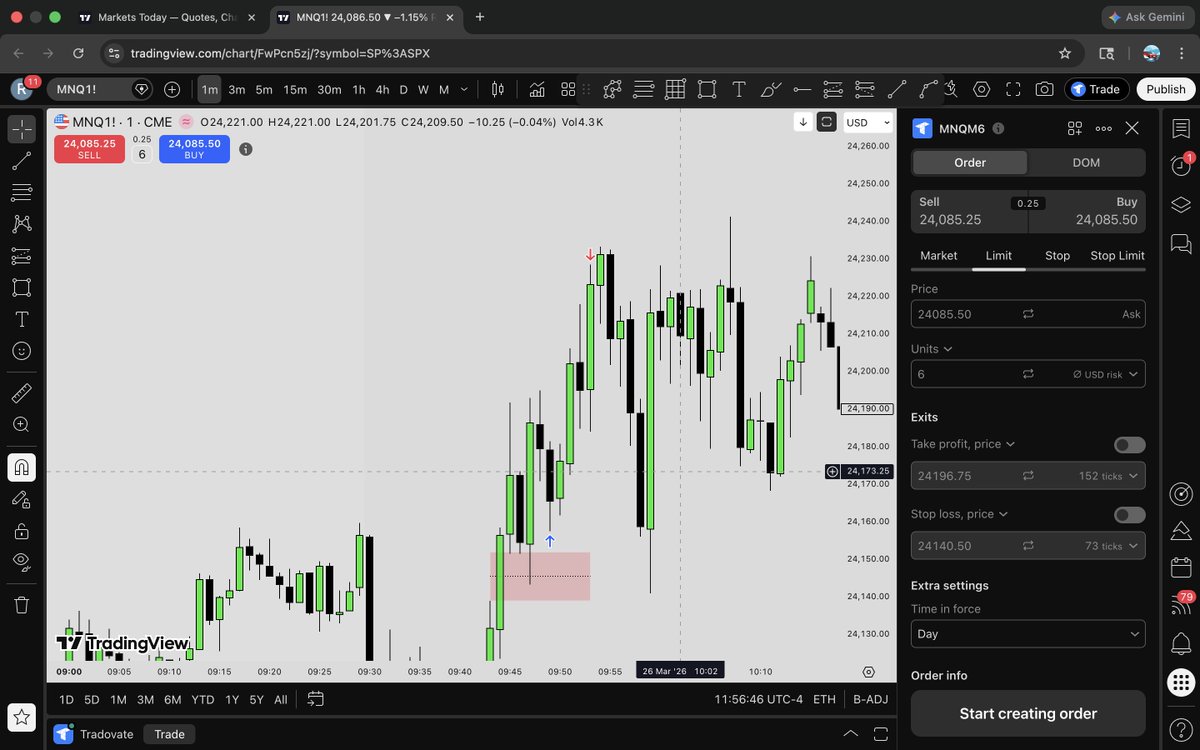This screenshot has height=750, width=1200.
Task: Select the rectangle shape tool in left sidebar
Action: pyautogui.click(x=21, y=287)
